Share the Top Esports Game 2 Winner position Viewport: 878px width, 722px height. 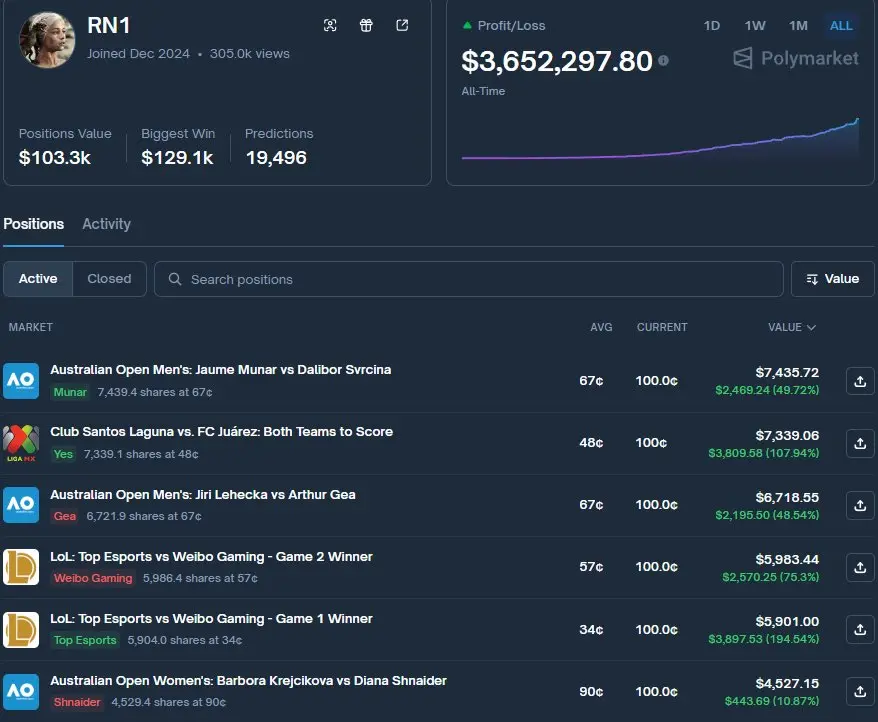pyautogui.click(x=860, y=567)
